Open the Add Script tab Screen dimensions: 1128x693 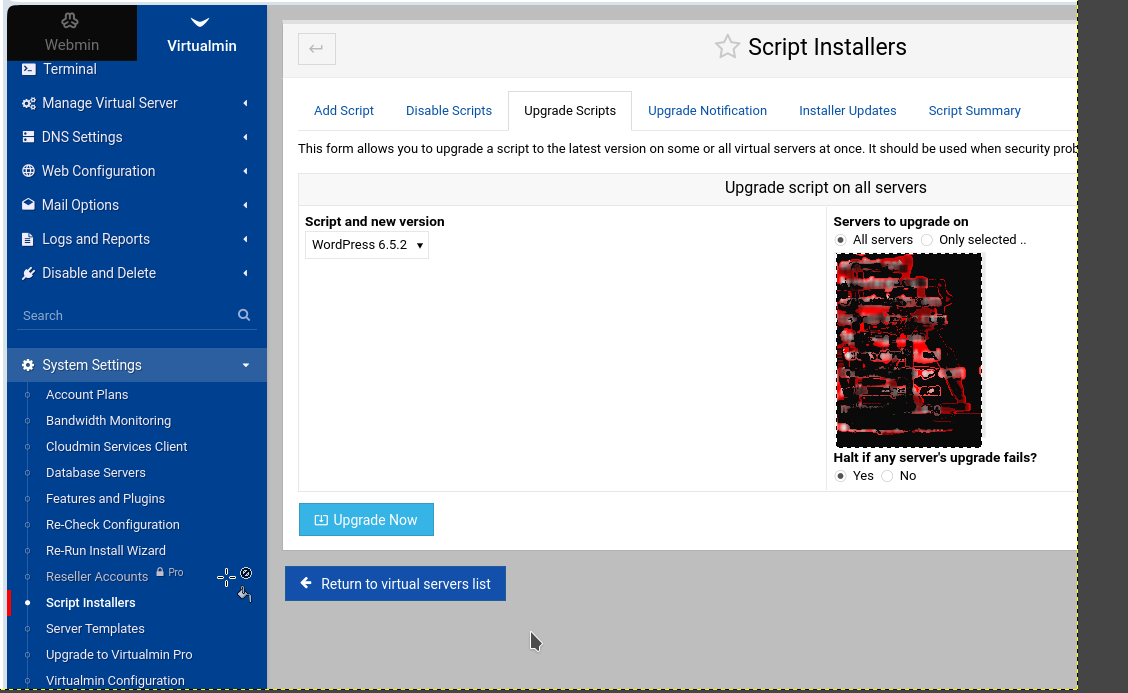[344, 111]
